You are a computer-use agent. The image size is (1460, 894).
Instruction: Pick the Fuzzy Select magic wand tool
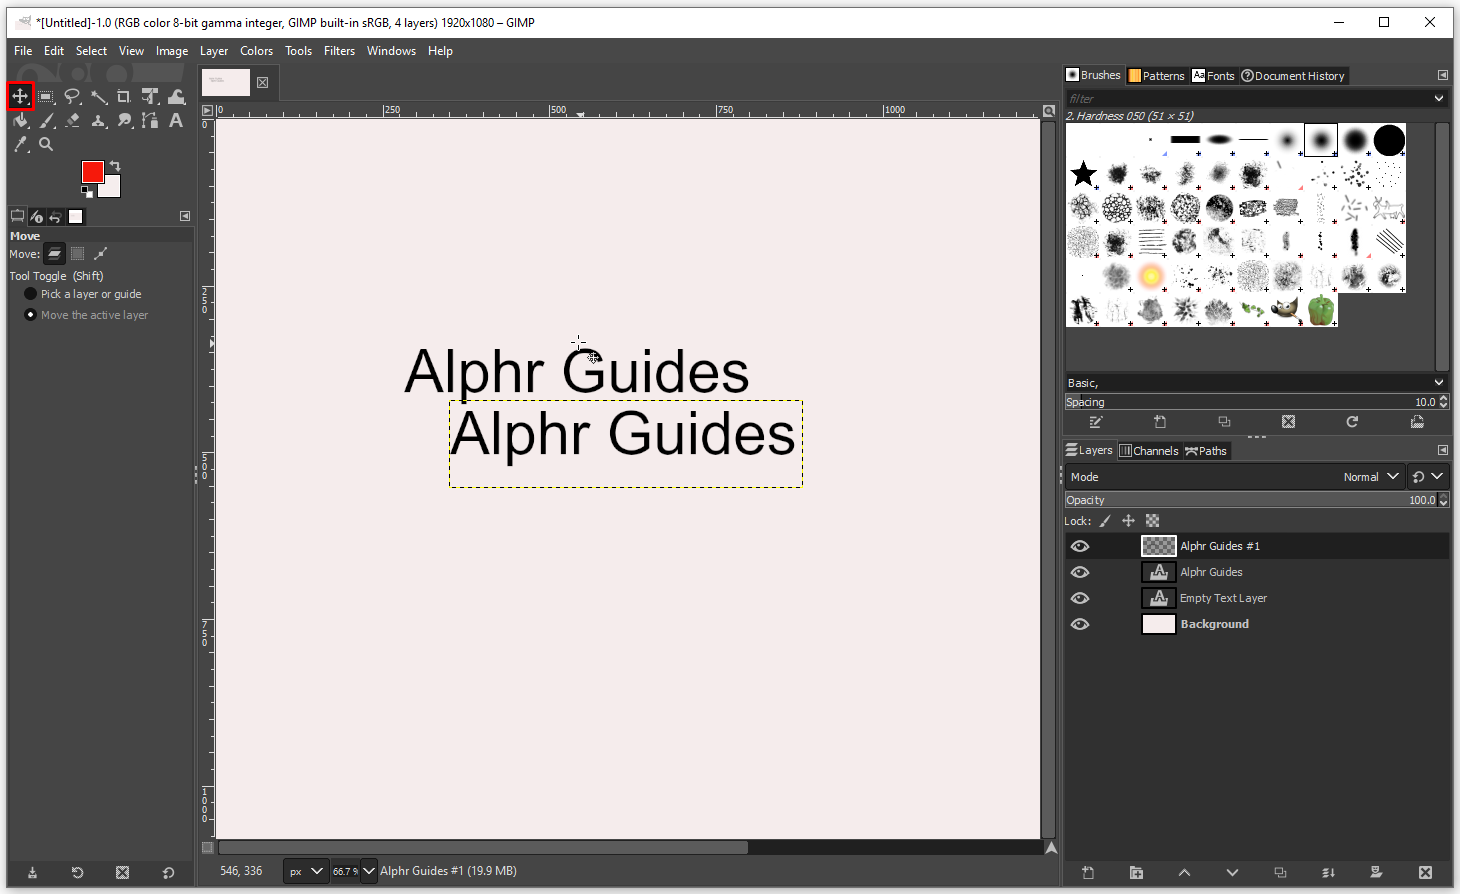point(98,97)
